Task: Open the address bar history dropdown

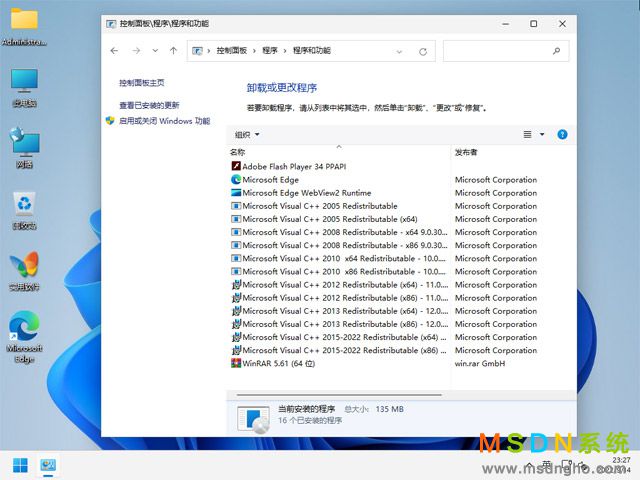Action: point(399,51)
